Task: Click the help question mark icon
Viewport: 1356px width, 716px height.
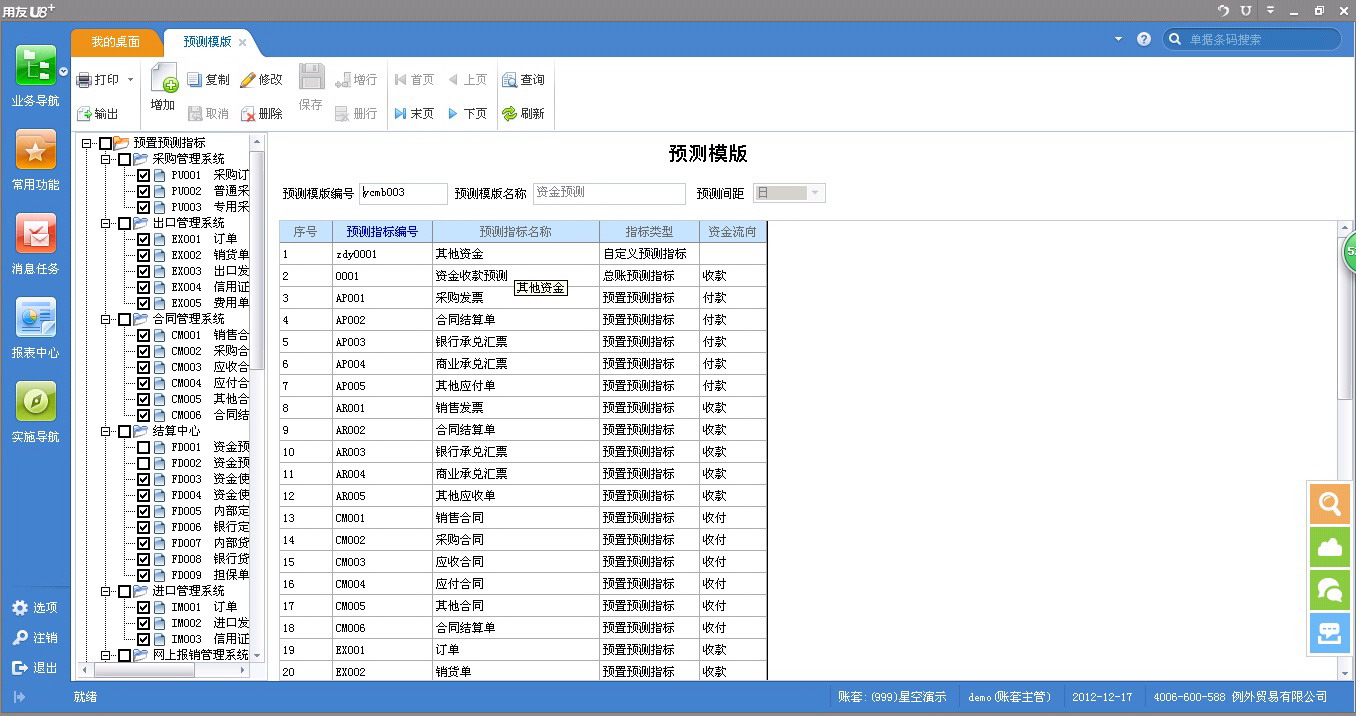Action: point(1144,40)
